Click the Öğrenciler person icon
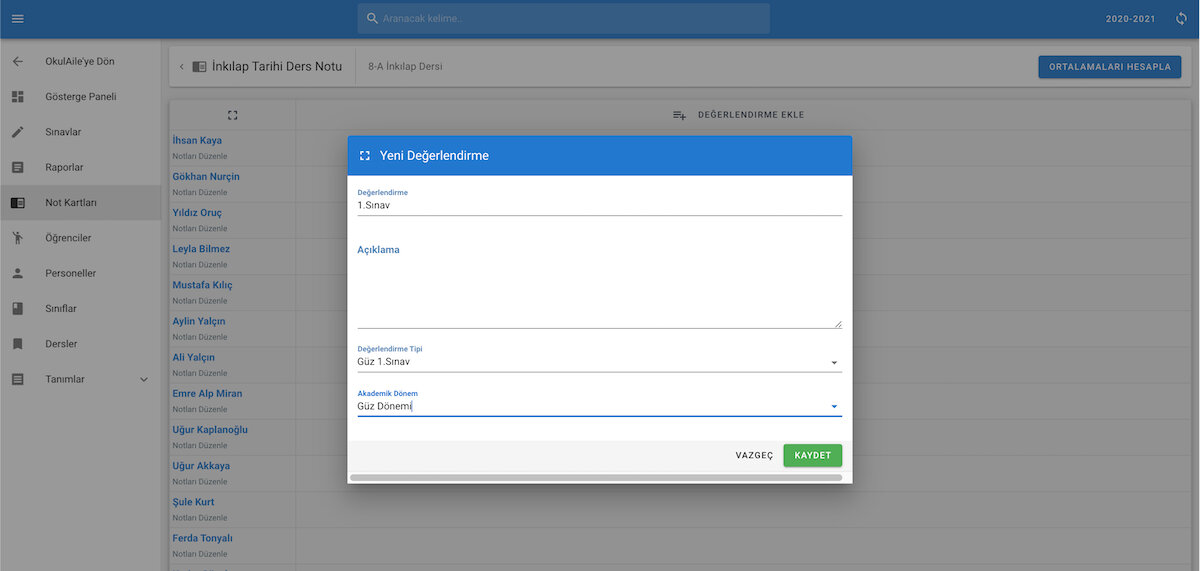The image size is (1200, 571). pos(17,238)
